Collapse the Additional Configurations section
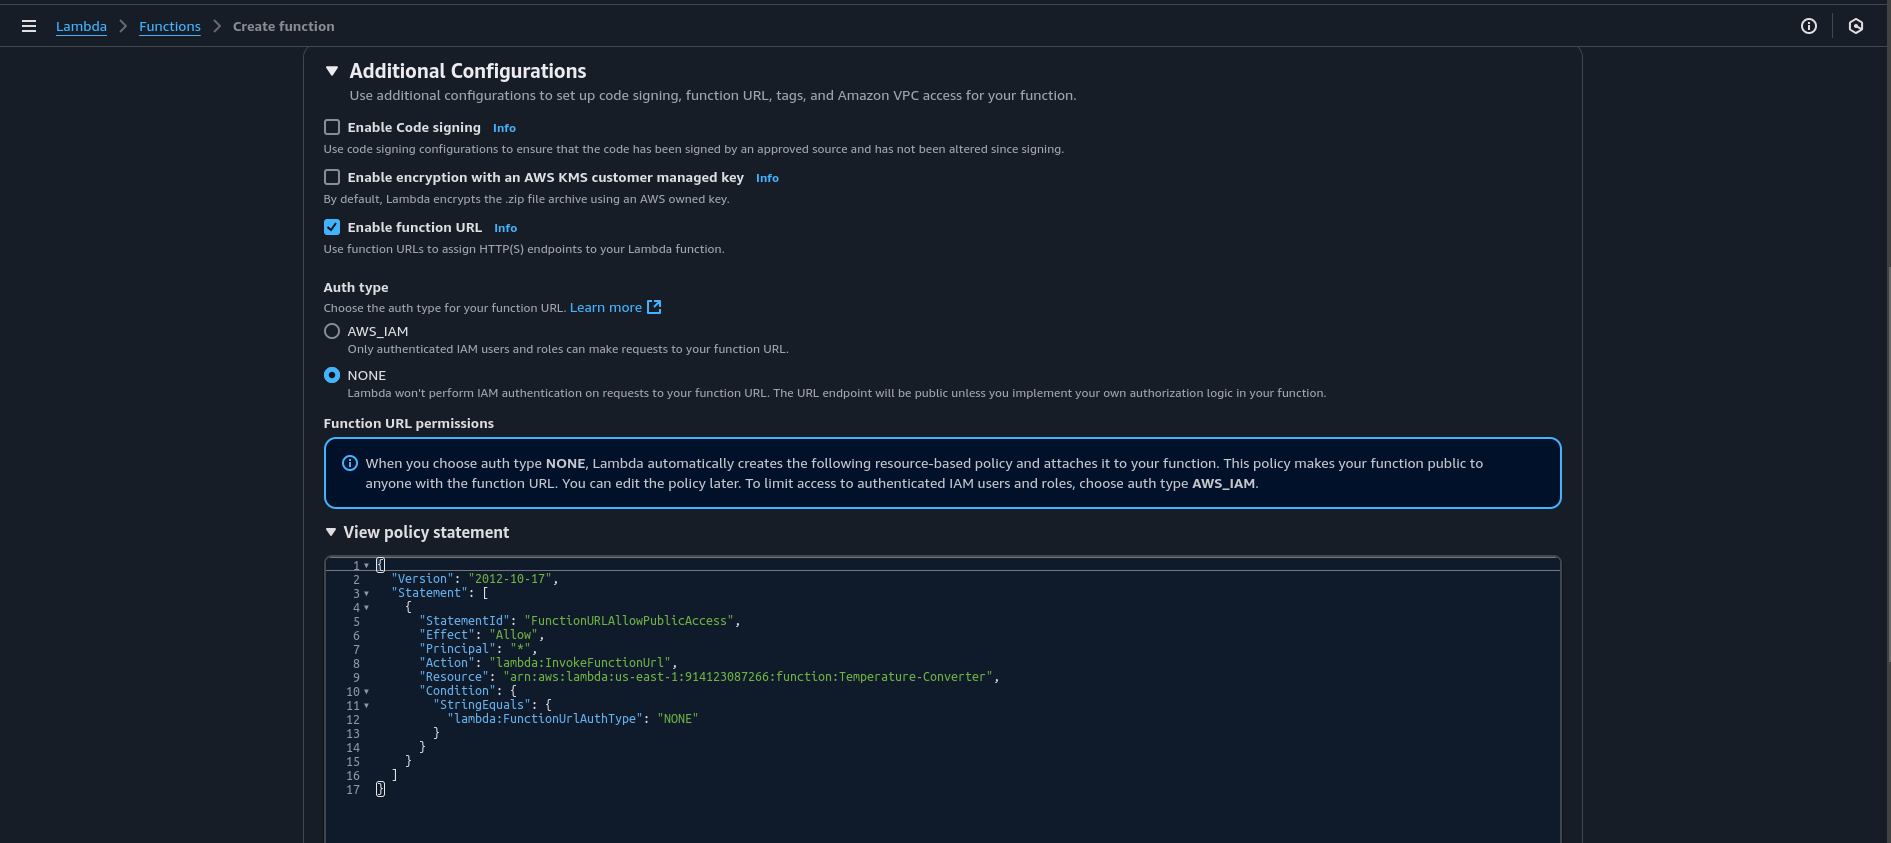 tap(332, 71)
